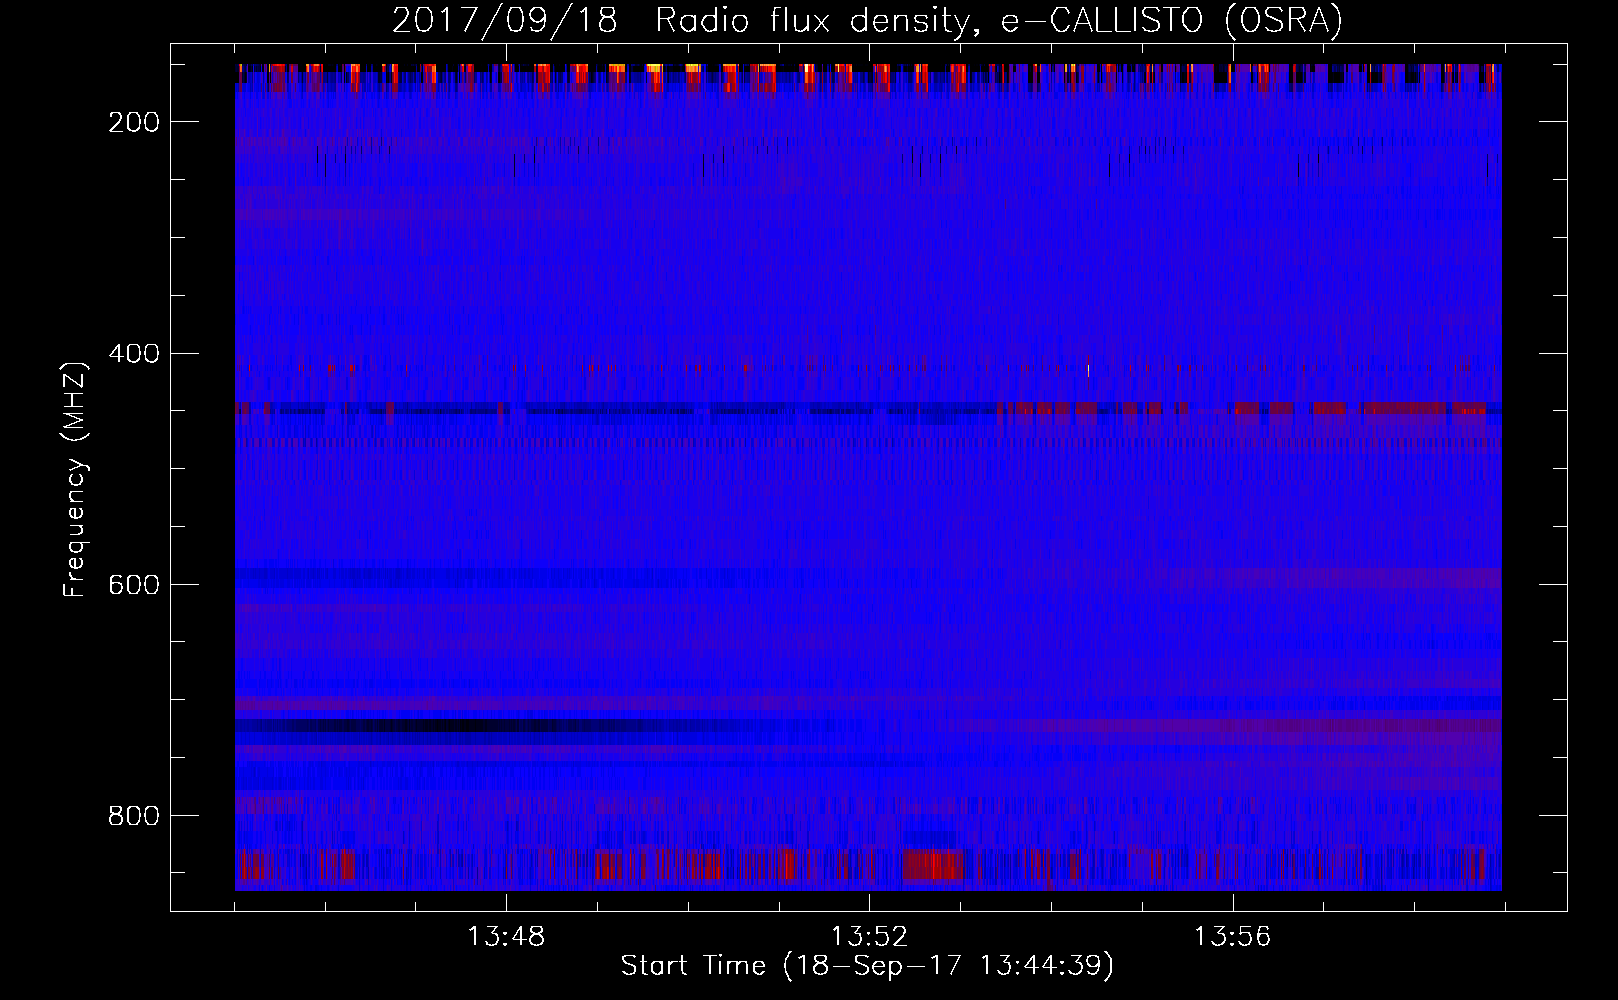This screenshot has height=1000, width=1618.
Task: Click the "Start Time (18-Sep-17 13:44:39)" label
Action: pos(867,966)
